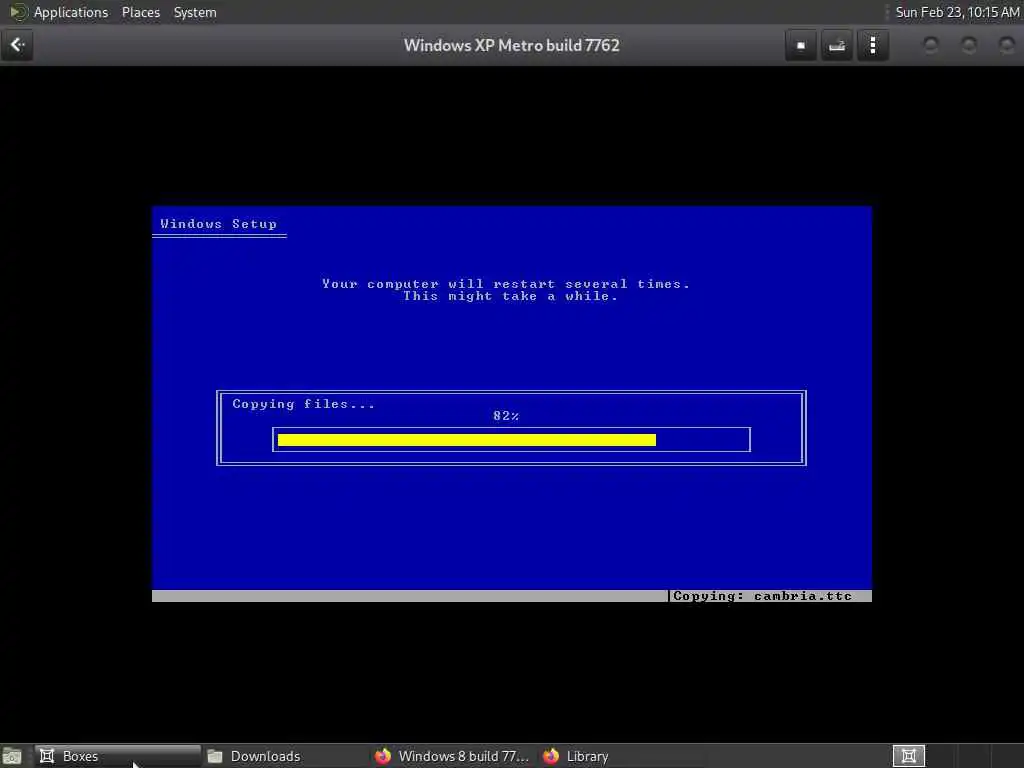The height and width of the screenshot is (768, 1024).
Task: Click the 'Copying files...' label
Action: 304,404
